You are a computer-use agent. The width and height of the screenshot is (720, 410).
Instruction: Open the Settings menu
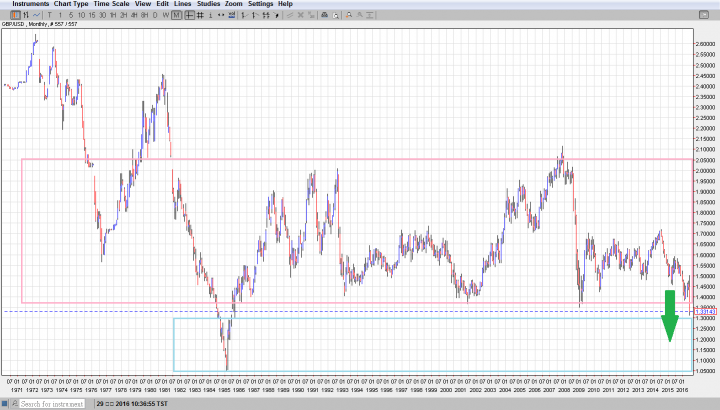[260, 4]
